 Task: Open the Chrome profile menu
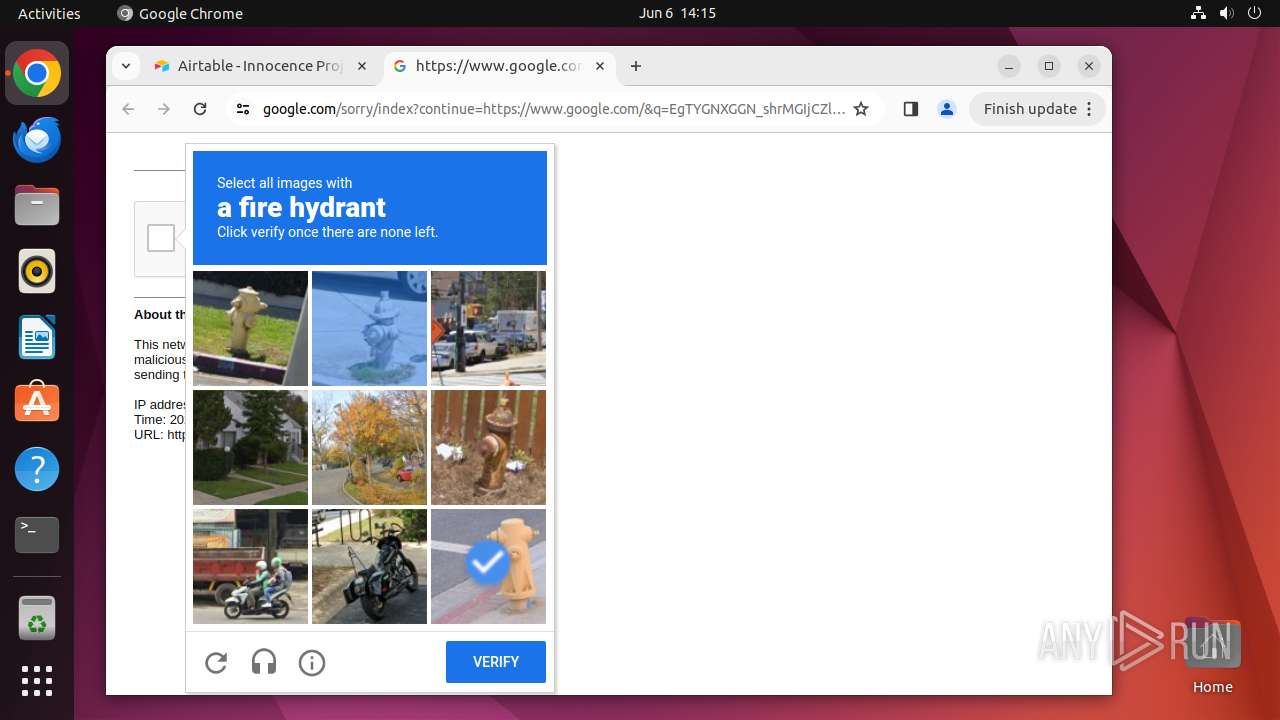947,109
